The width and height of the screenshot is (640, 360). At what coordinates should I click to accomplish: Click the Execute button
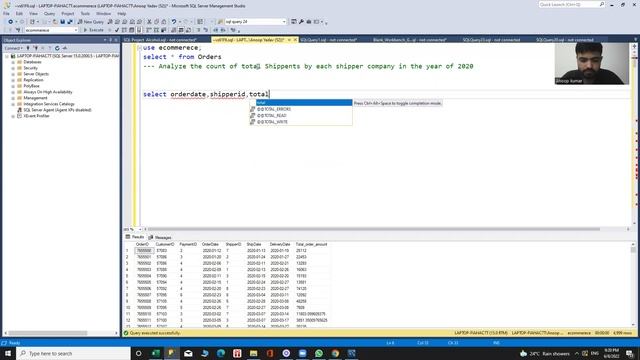point(93,30)
